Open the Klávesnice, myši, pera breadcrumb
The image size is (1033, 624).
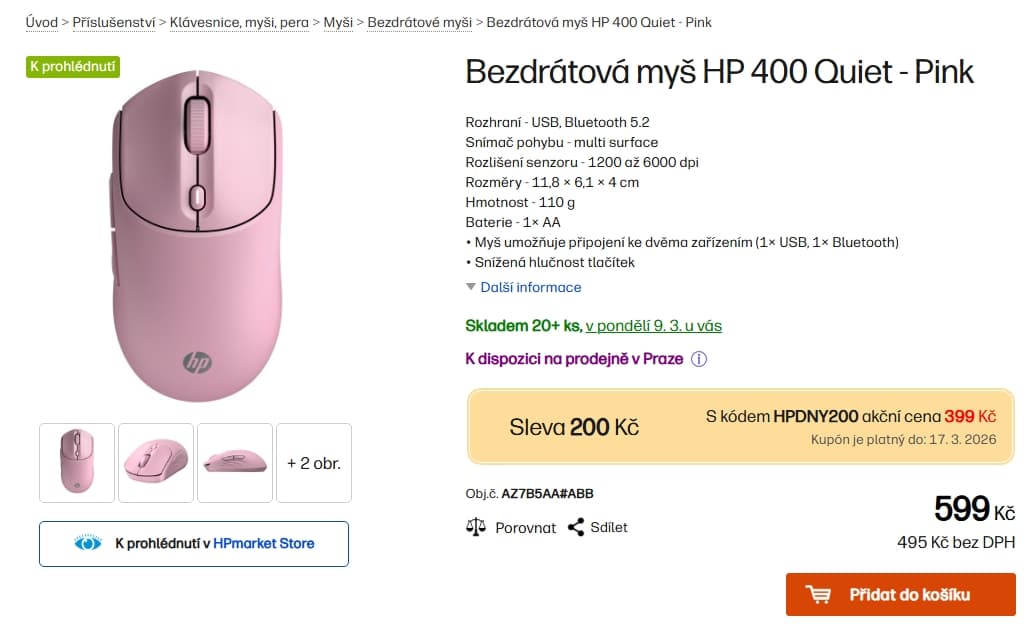click(x=239, y=21)
